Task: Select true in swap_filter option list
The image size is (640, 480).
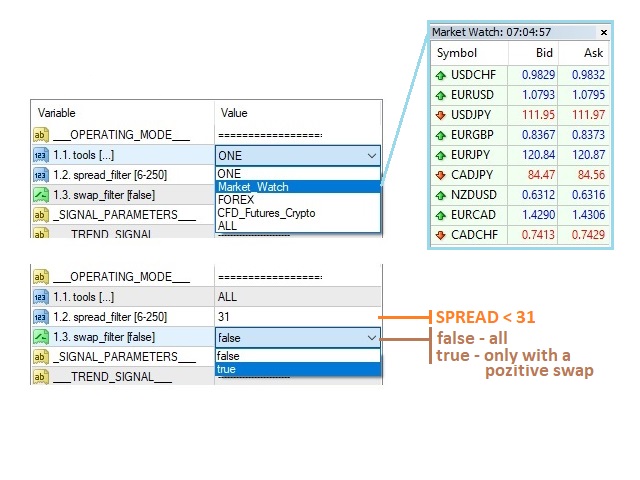Action: (x=298, y=369)
